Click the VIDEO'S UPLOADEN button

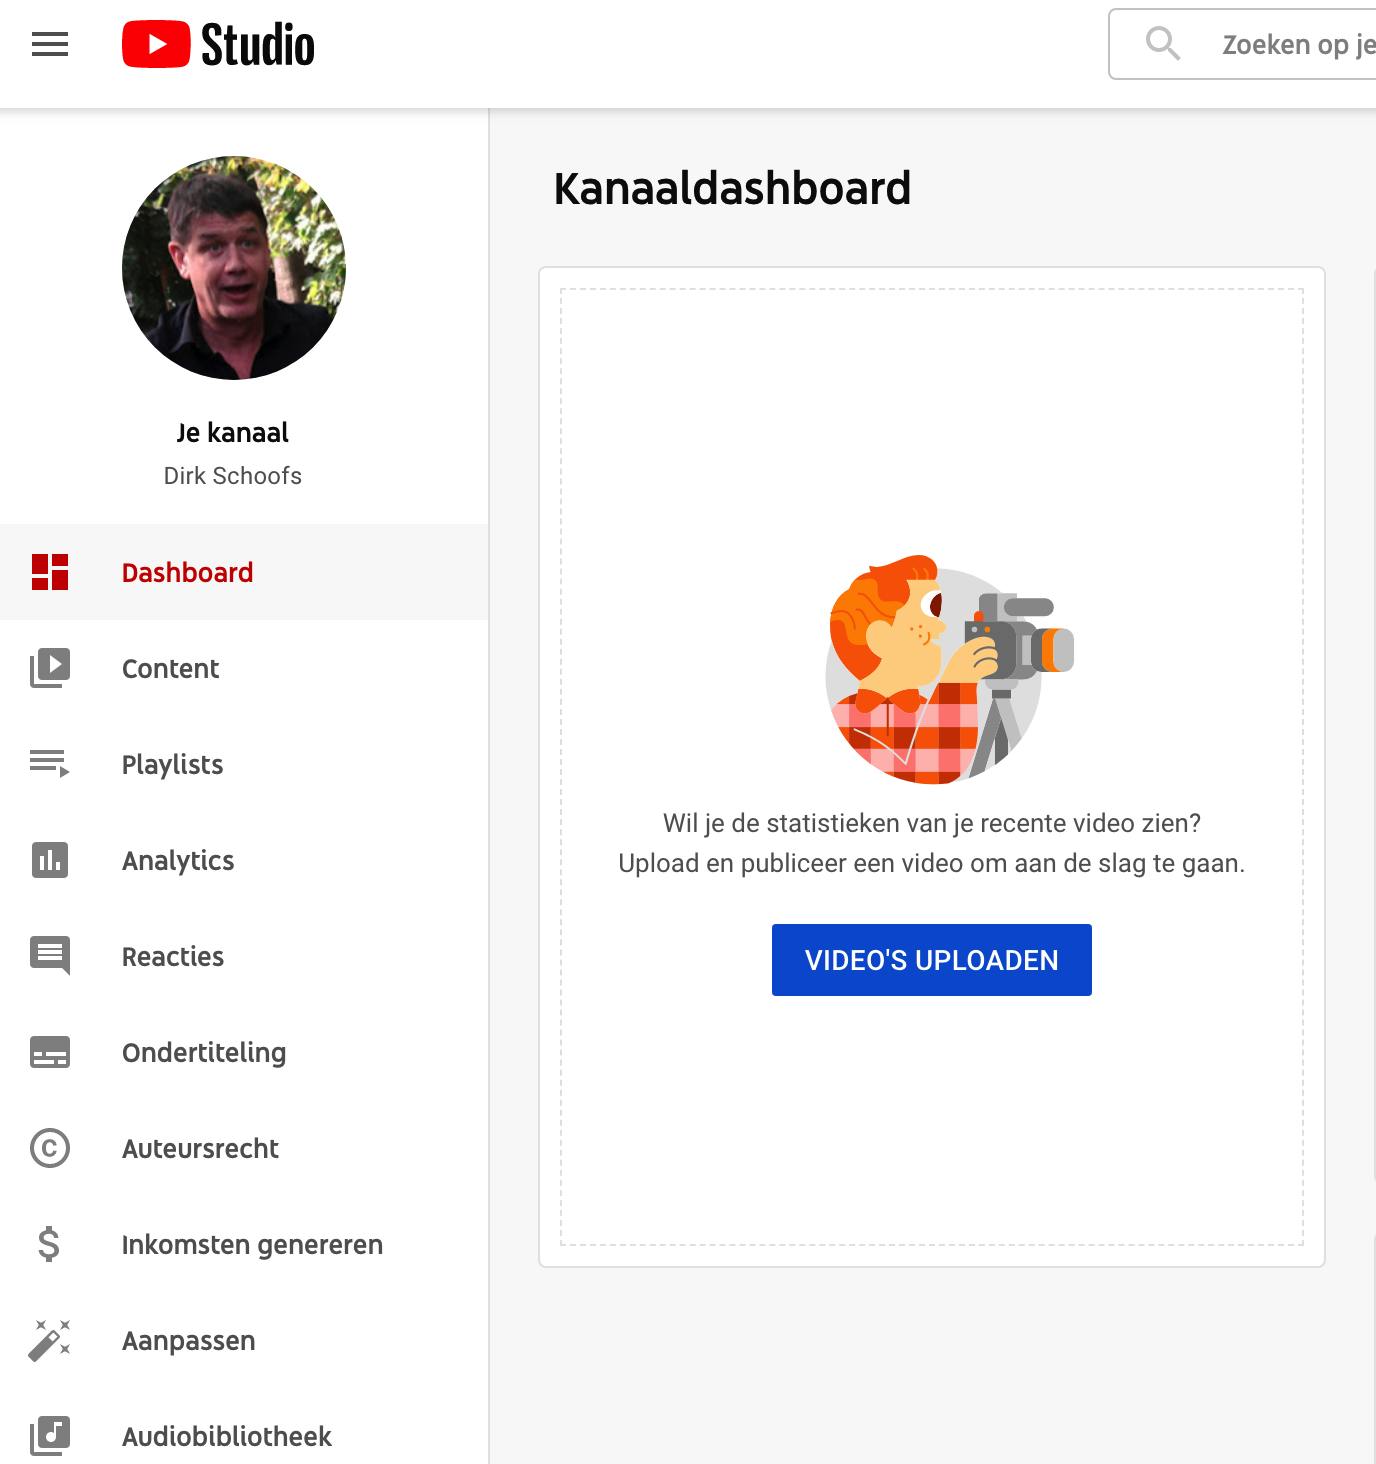pyautogui.click(x=932, y=960)
